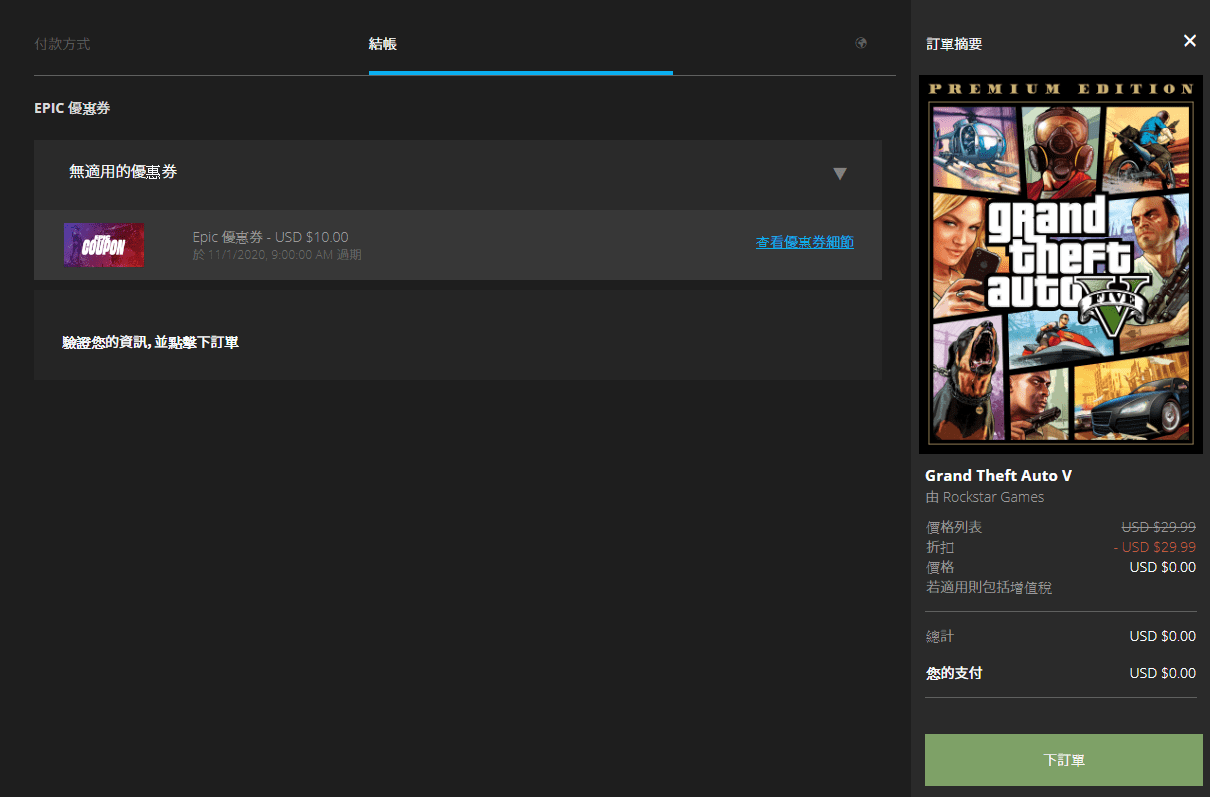Click the 訂單摘要 heading
The height and width of the screenshot is (797, 1210).
954,44
